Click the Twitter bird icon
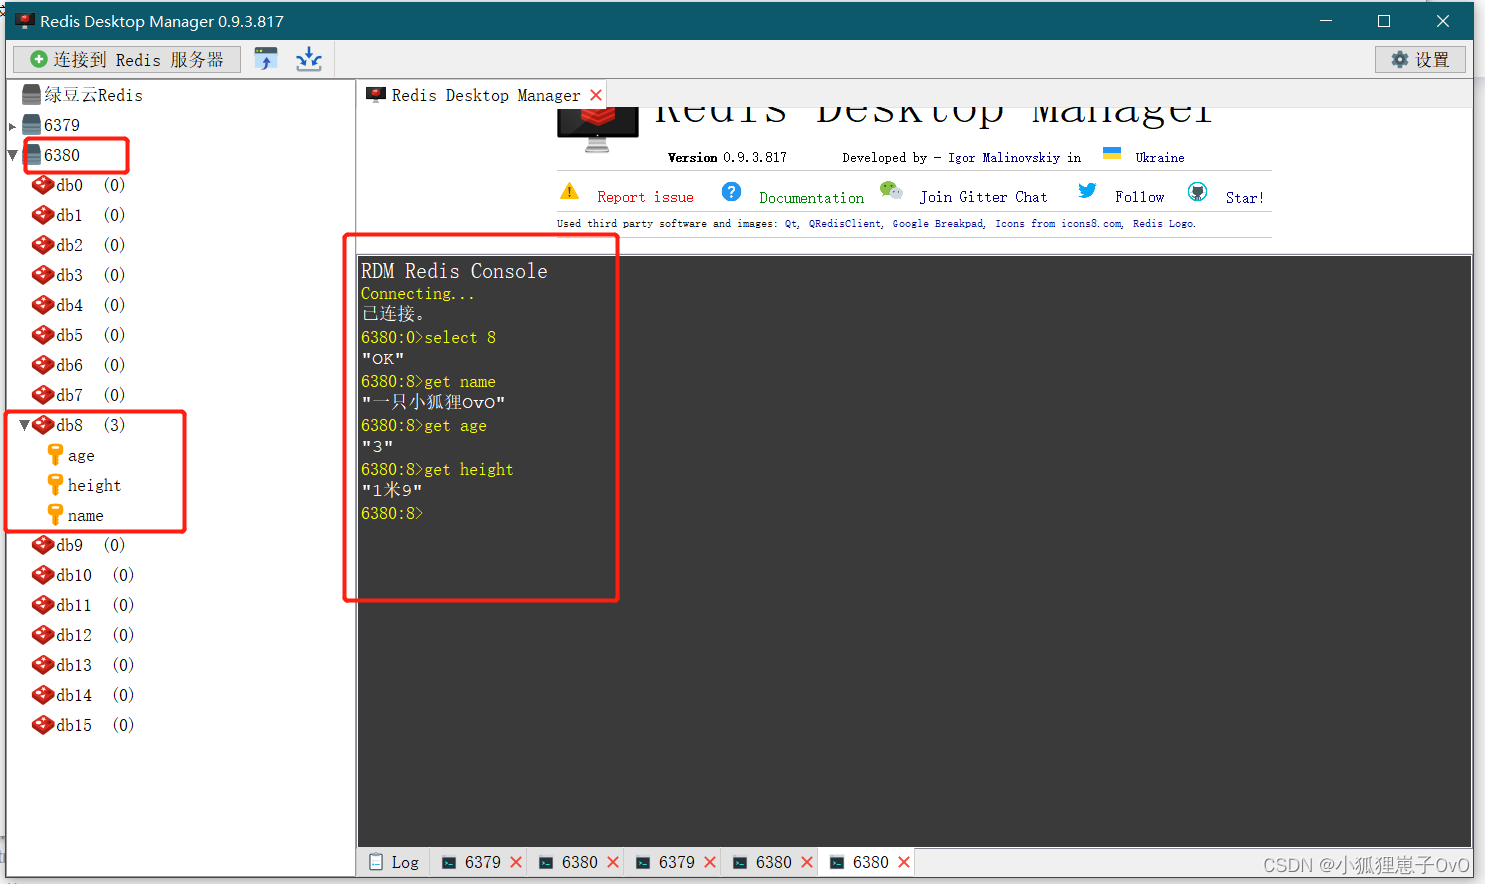1485x884 pixels. 1087,190
